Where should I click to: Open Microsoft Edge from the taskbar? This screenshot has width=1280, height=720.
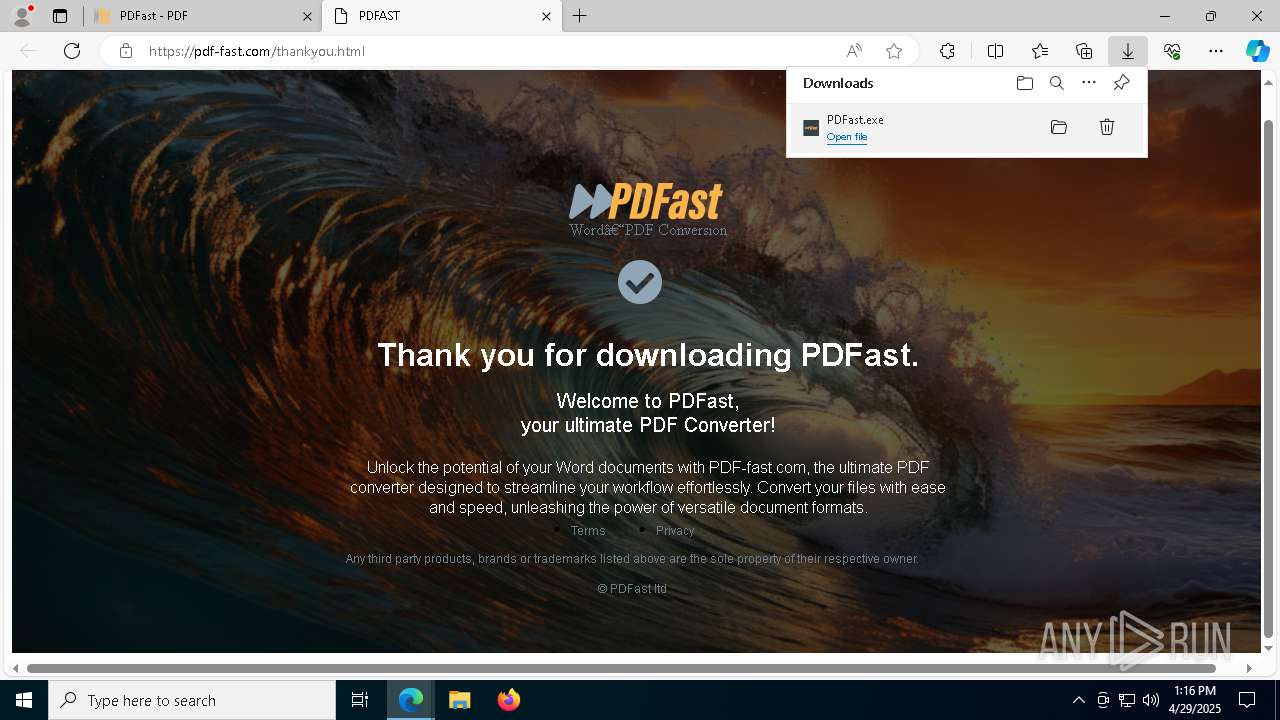tap(411, 700)
